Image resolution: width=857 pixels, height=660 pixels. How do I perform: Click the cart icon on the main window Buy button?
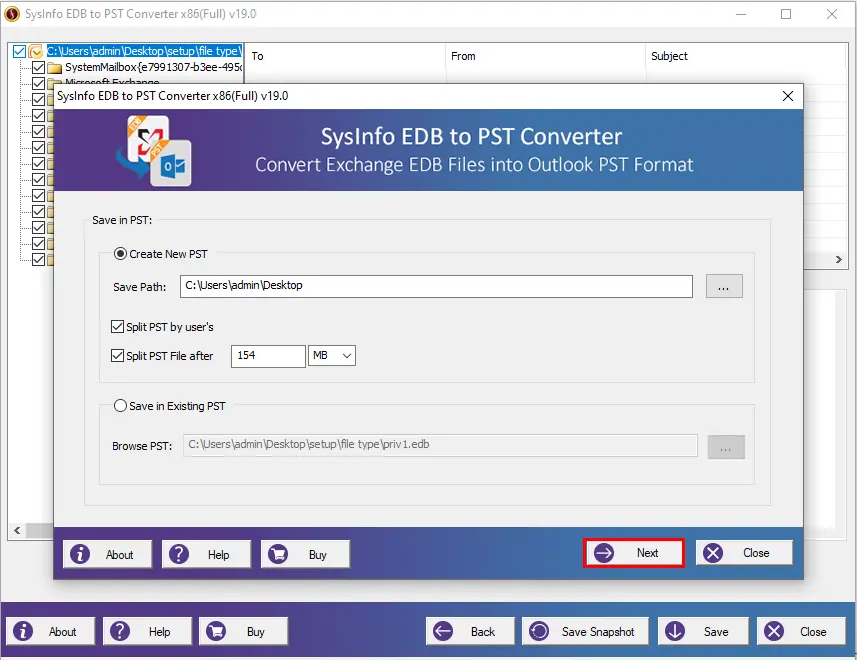pyautogui.click(x=216, y=631)
